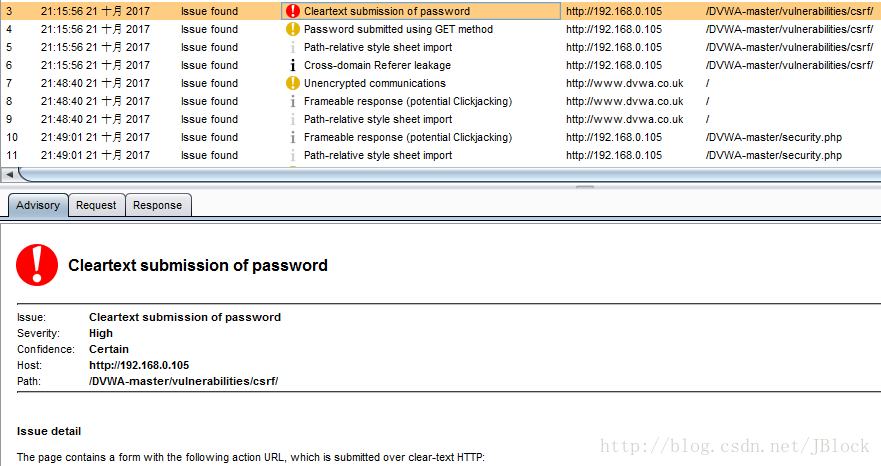Click the horizontal scrollbar track under issue list

tap(449, 175)
